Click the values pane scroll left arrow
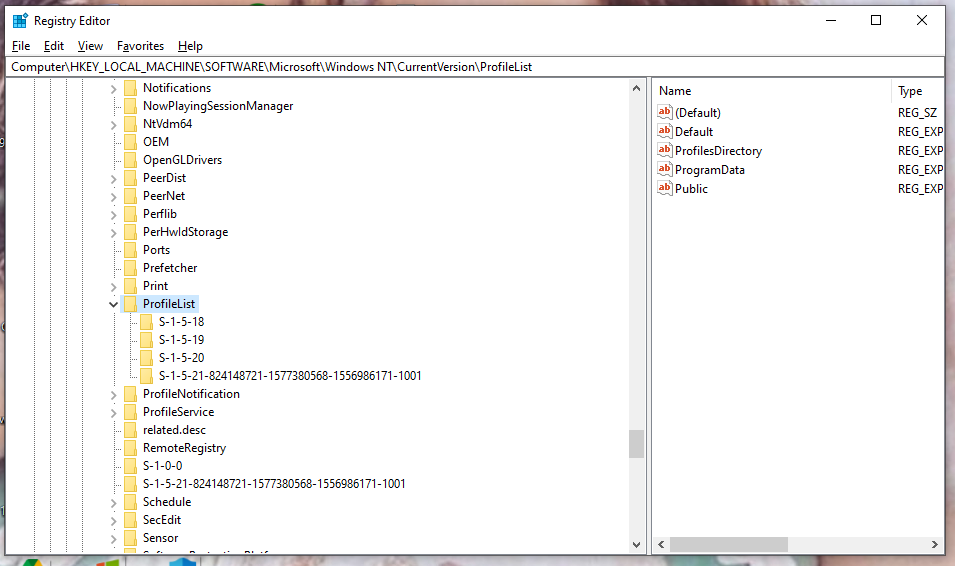 [661, 545]
